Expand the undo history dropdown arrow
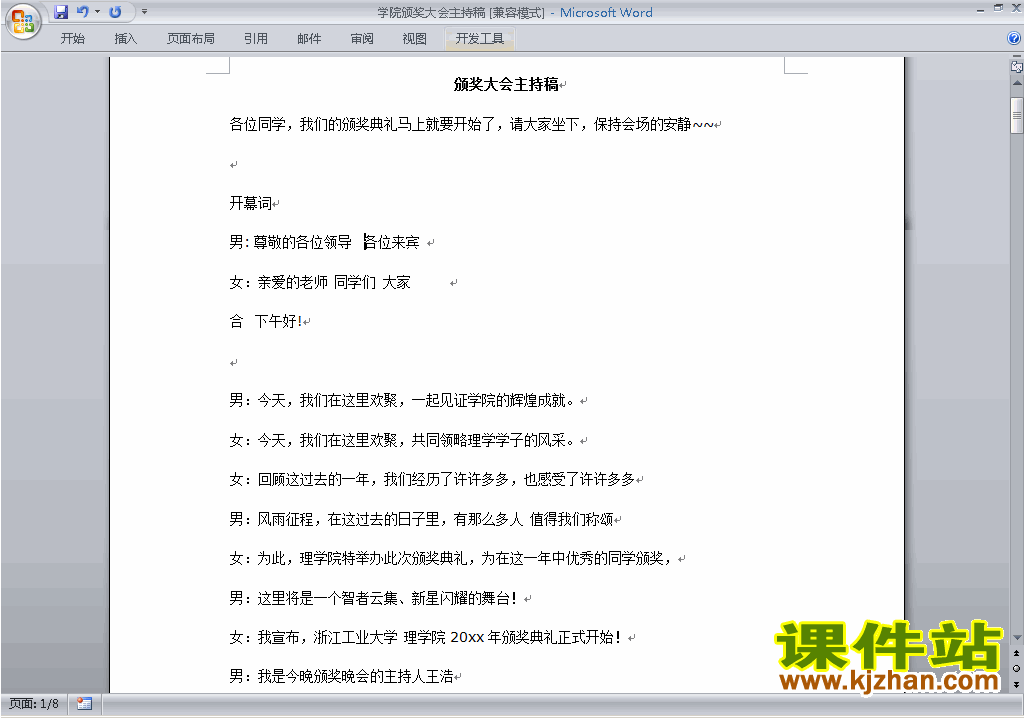Image resolution: width=1024 pixels, height=718 pixels. 97,12
